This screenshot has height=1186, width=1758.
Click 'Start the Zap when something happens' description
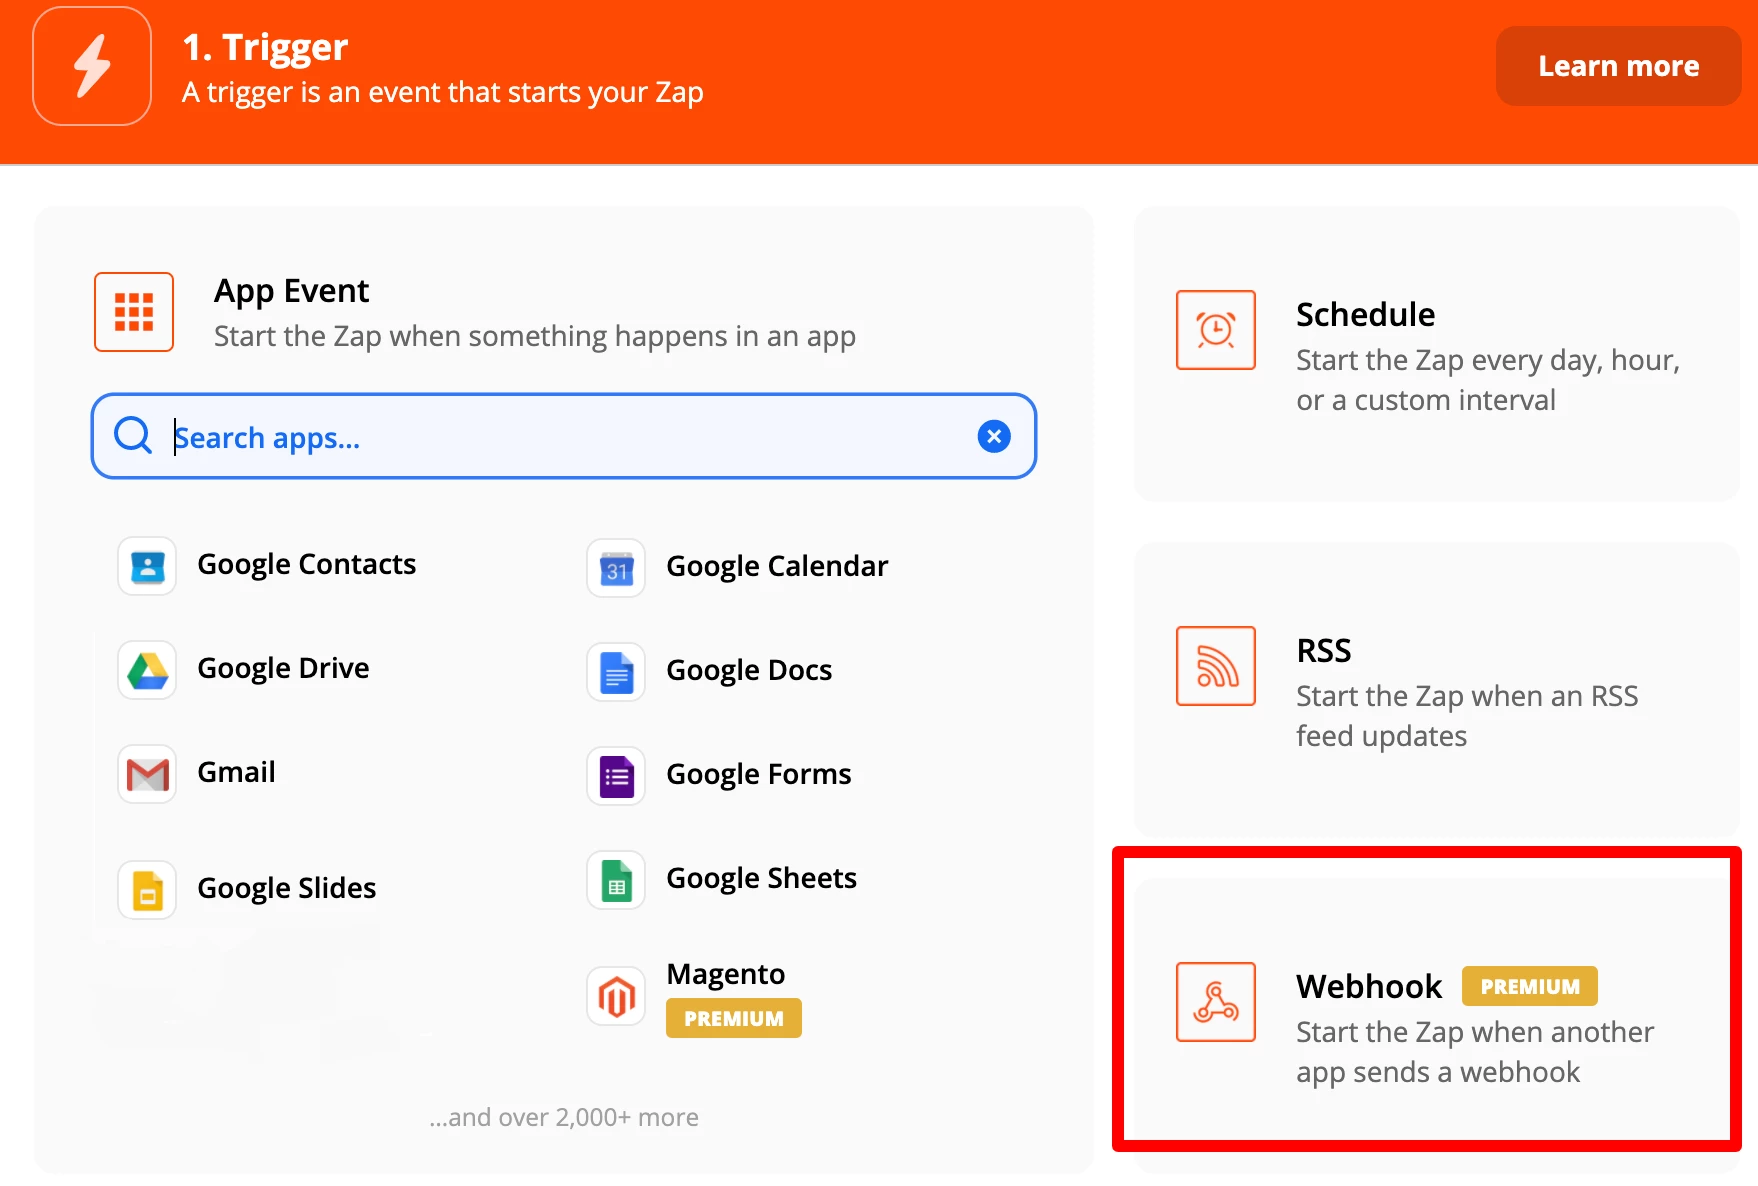535,337
